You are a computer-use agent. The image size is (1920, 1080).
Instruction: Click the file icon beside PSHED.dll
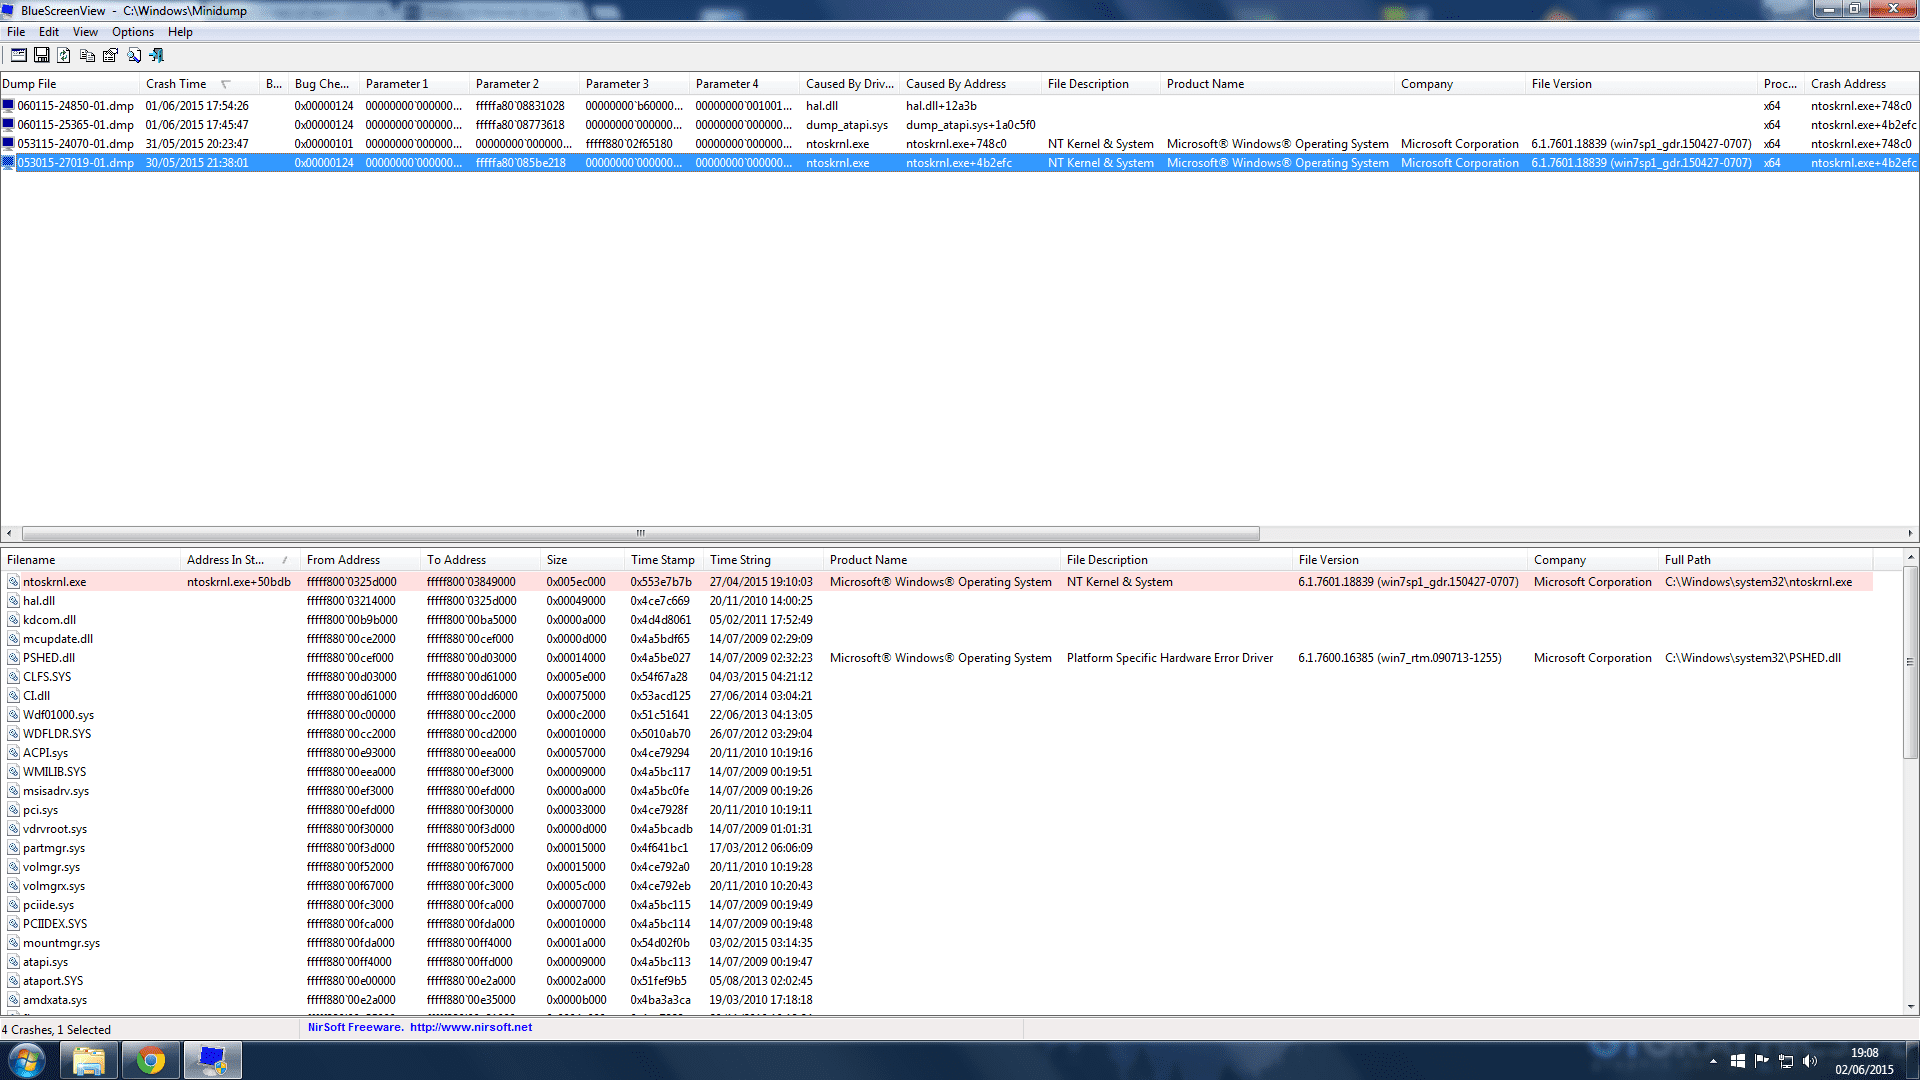[14, 658]
